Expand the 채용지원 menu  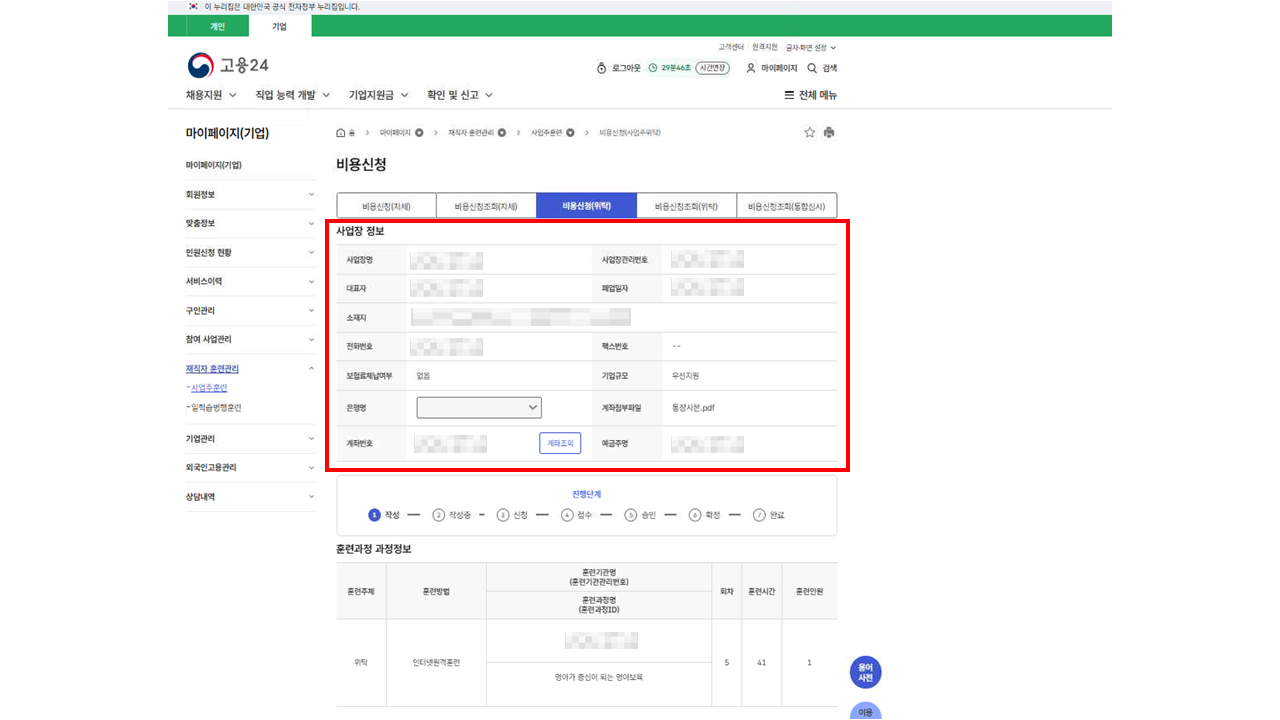pos(210,95)
